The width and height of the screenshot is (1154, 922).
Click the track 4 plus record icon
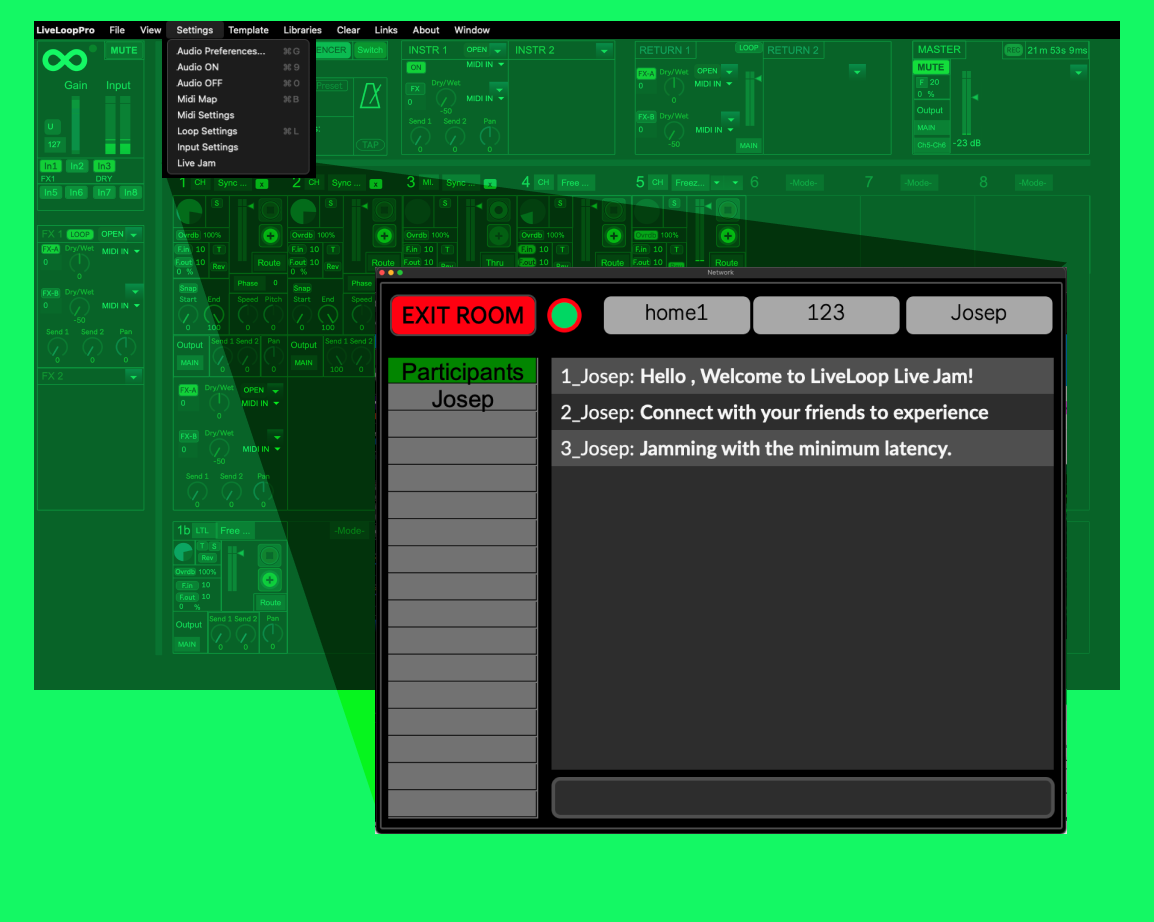(x=613, y=236)
